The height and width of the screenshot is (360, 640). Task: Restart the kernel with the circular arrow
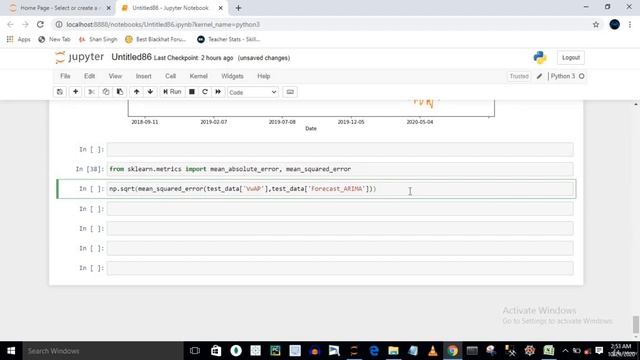(205, 92)
